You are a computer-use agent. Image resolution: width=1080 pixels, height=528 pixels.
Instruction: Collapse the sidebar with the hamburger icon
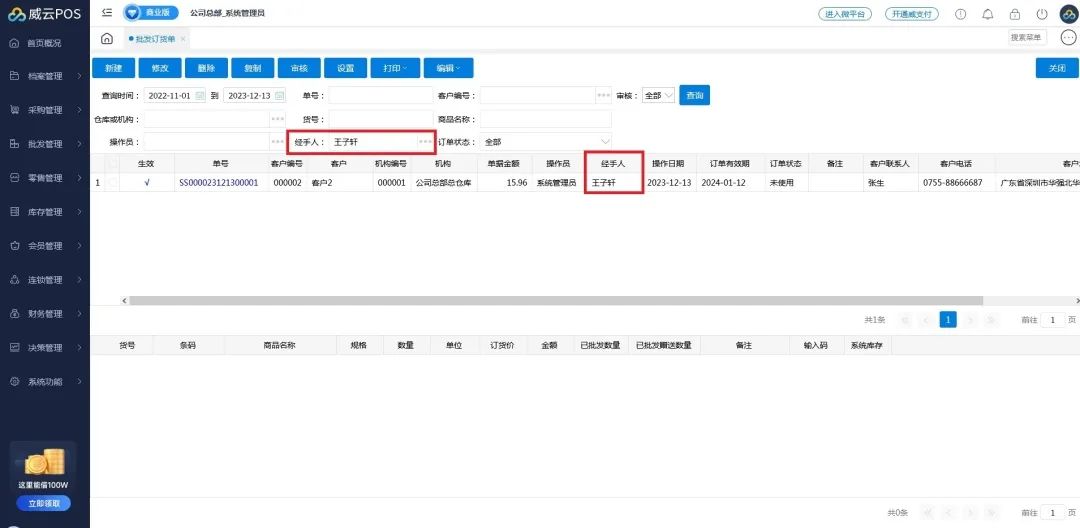[107, 13]
